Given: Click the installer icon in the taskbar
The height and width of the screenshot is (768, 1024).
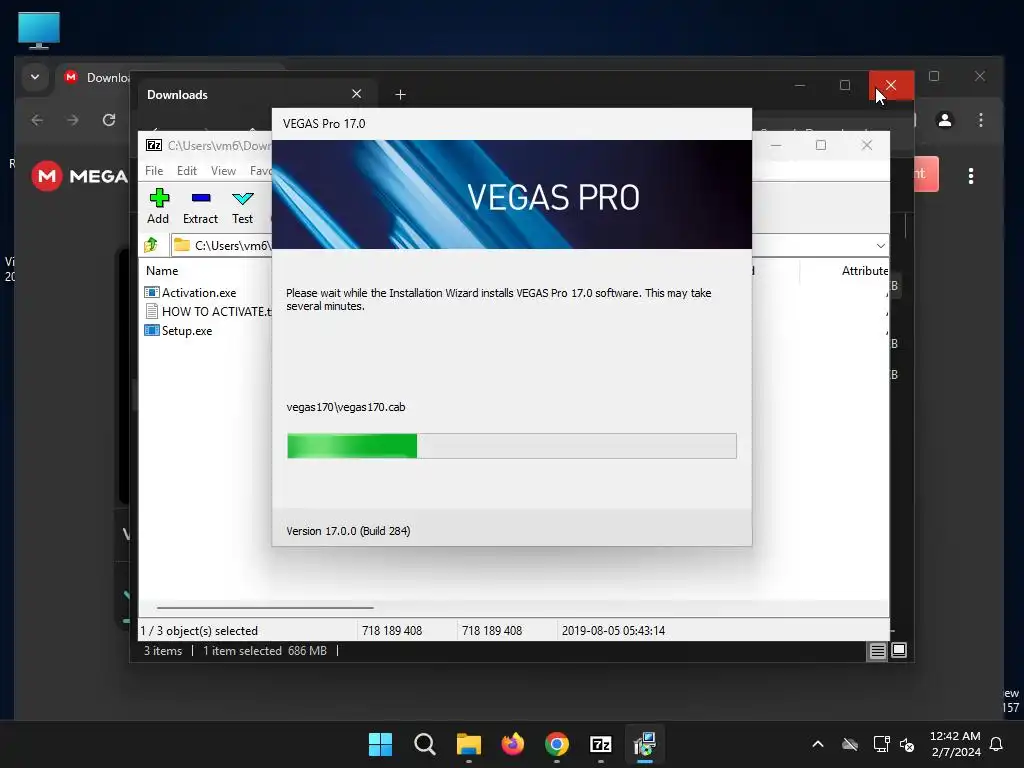Looking at the screenshot, I should tap(645, 744).
